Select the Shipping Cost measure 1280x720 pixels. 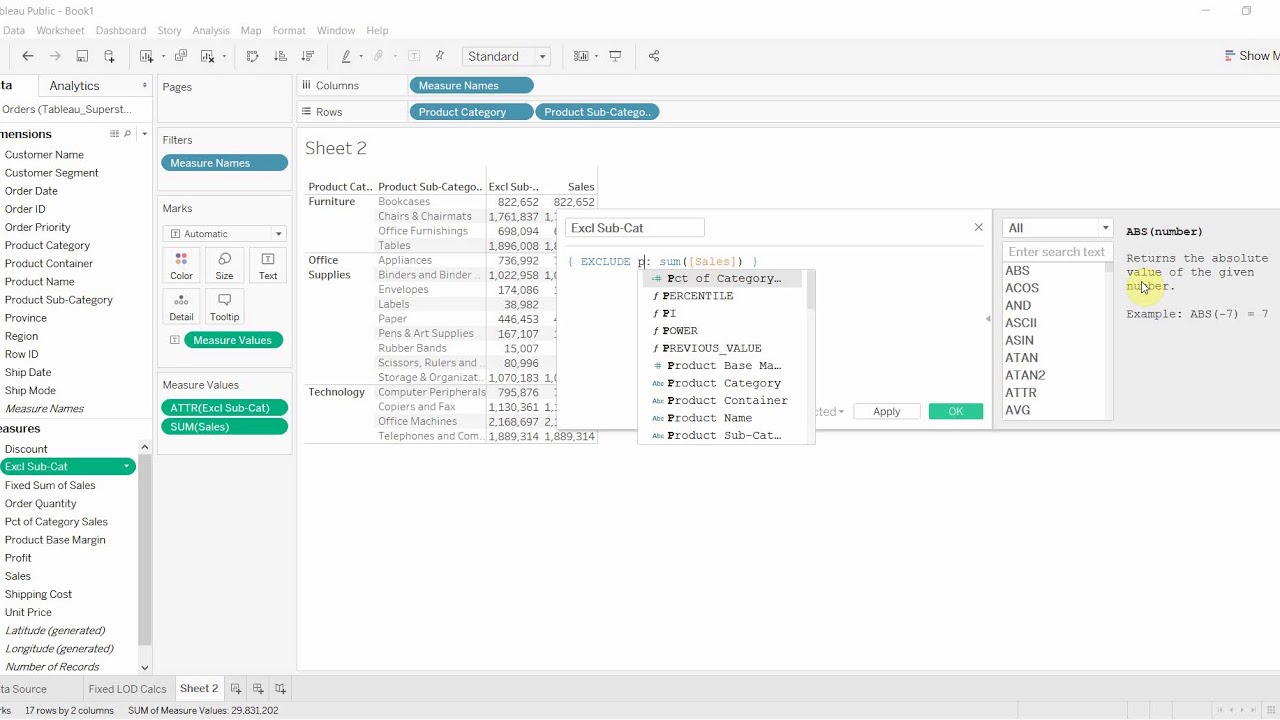tap(39, 594)
